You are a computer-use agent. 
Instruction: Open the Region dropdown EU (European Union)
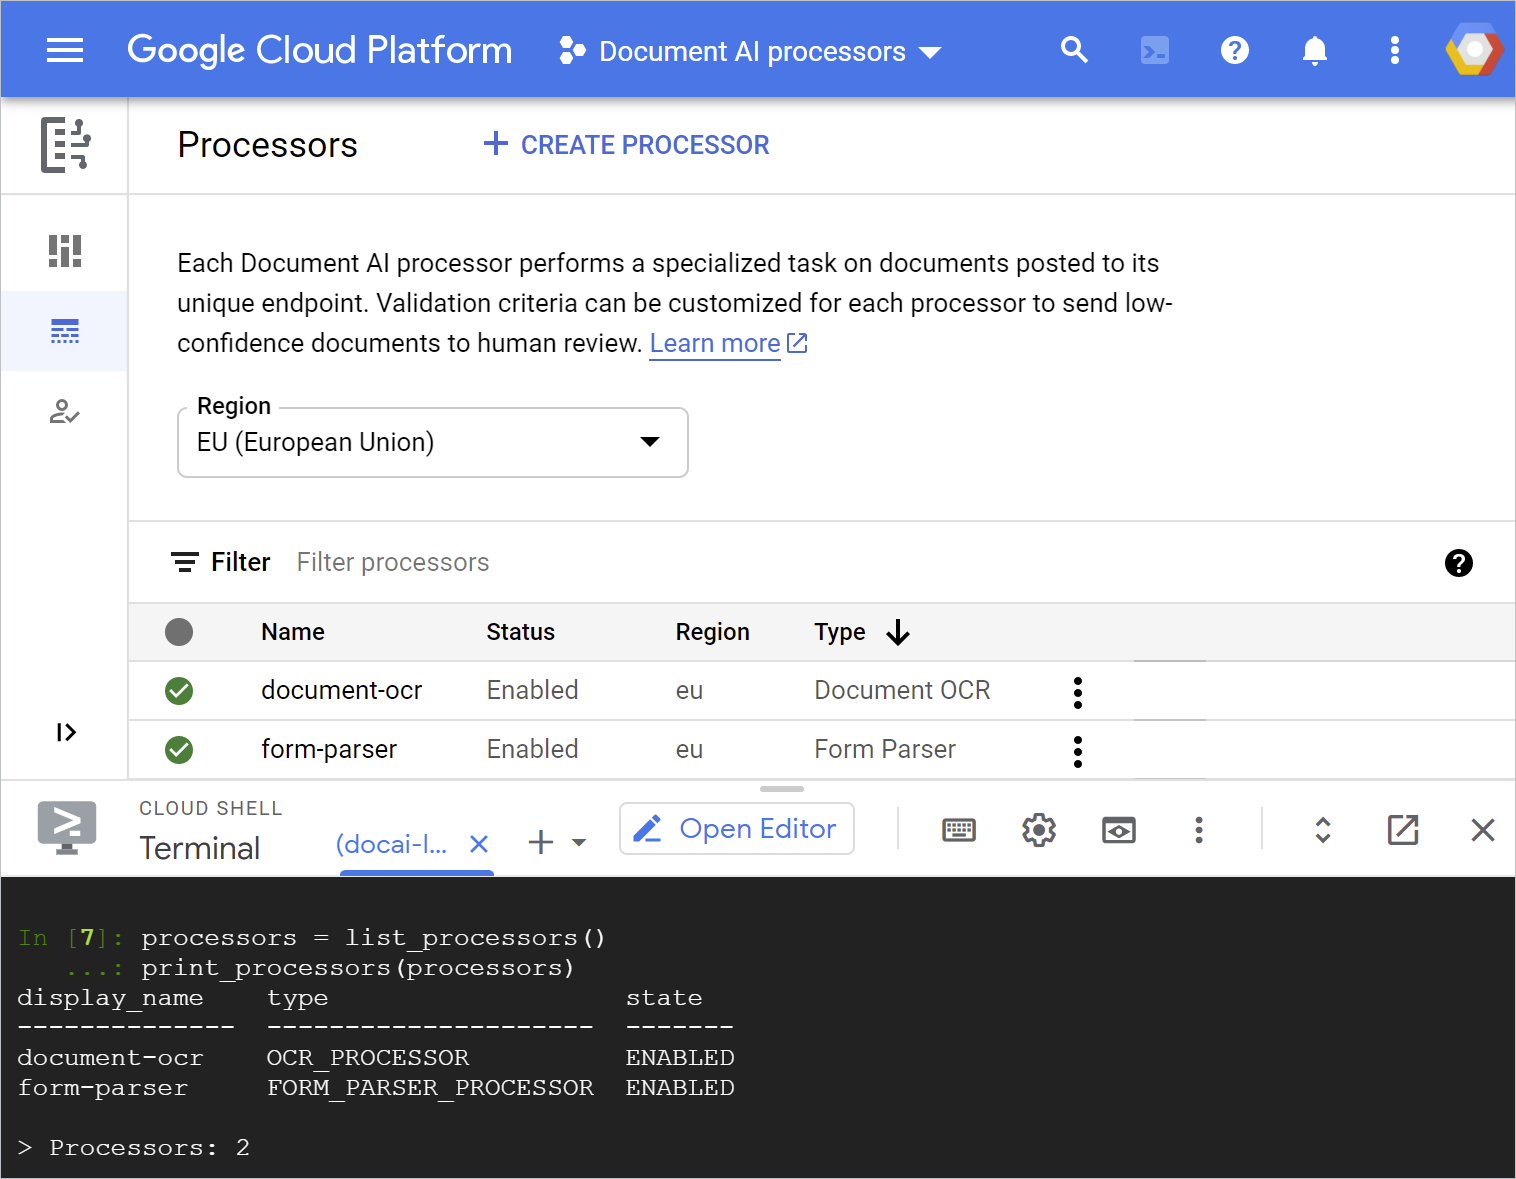tap(432, 443)
